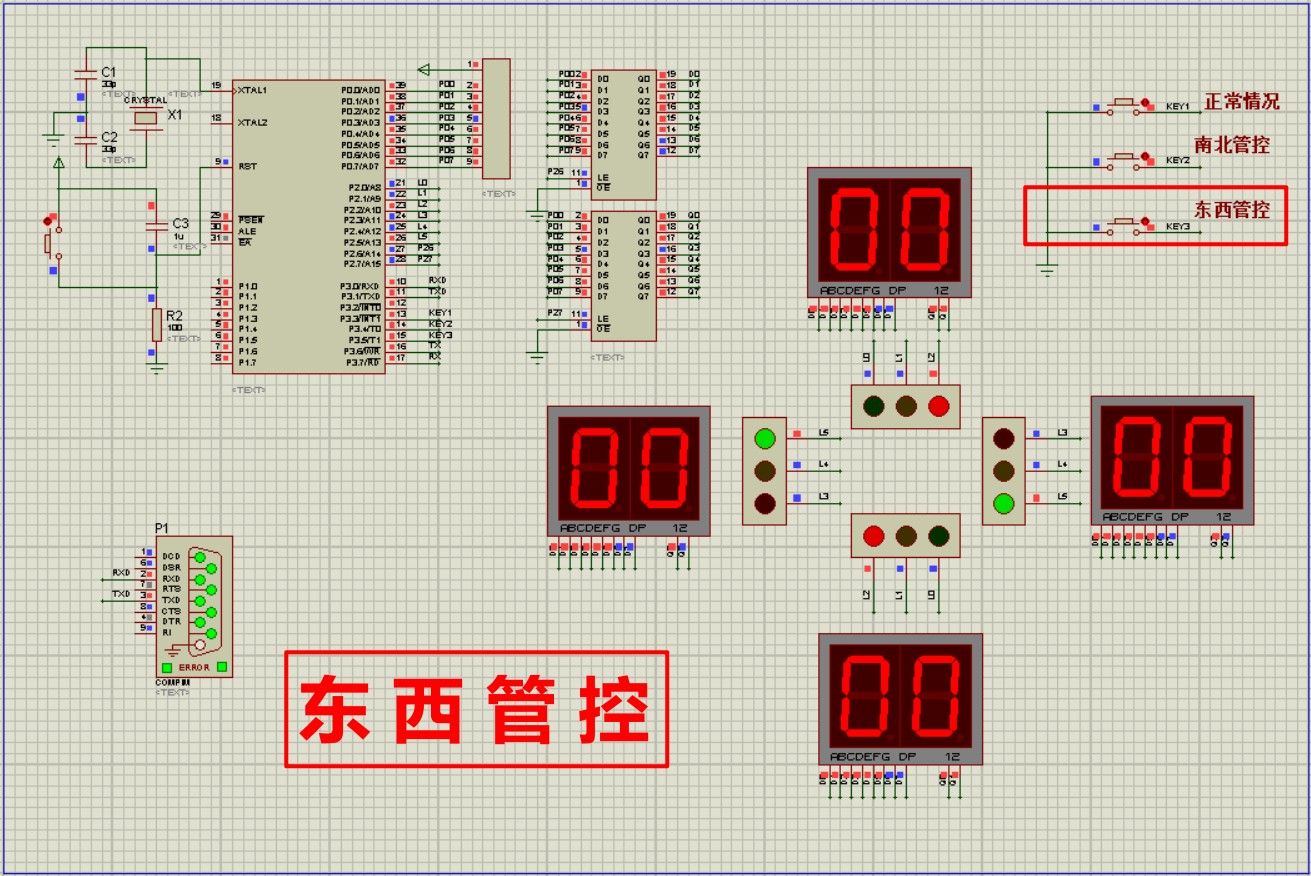The width and height of the screenshot is (1311, 876).
Task: Click the power arrow terminal above resistor pack
Action: point(424,69)
